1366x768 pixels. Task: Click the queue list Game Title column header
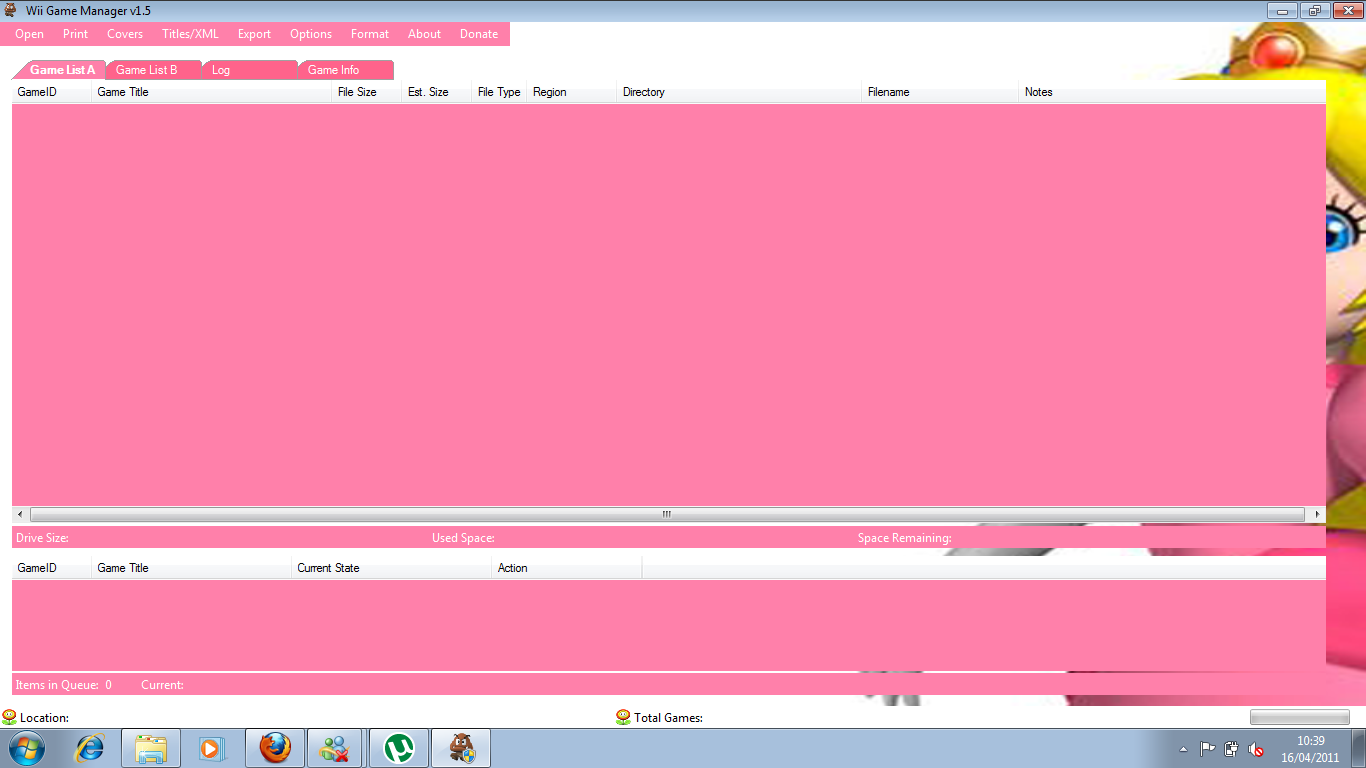(x=192, y=568)
